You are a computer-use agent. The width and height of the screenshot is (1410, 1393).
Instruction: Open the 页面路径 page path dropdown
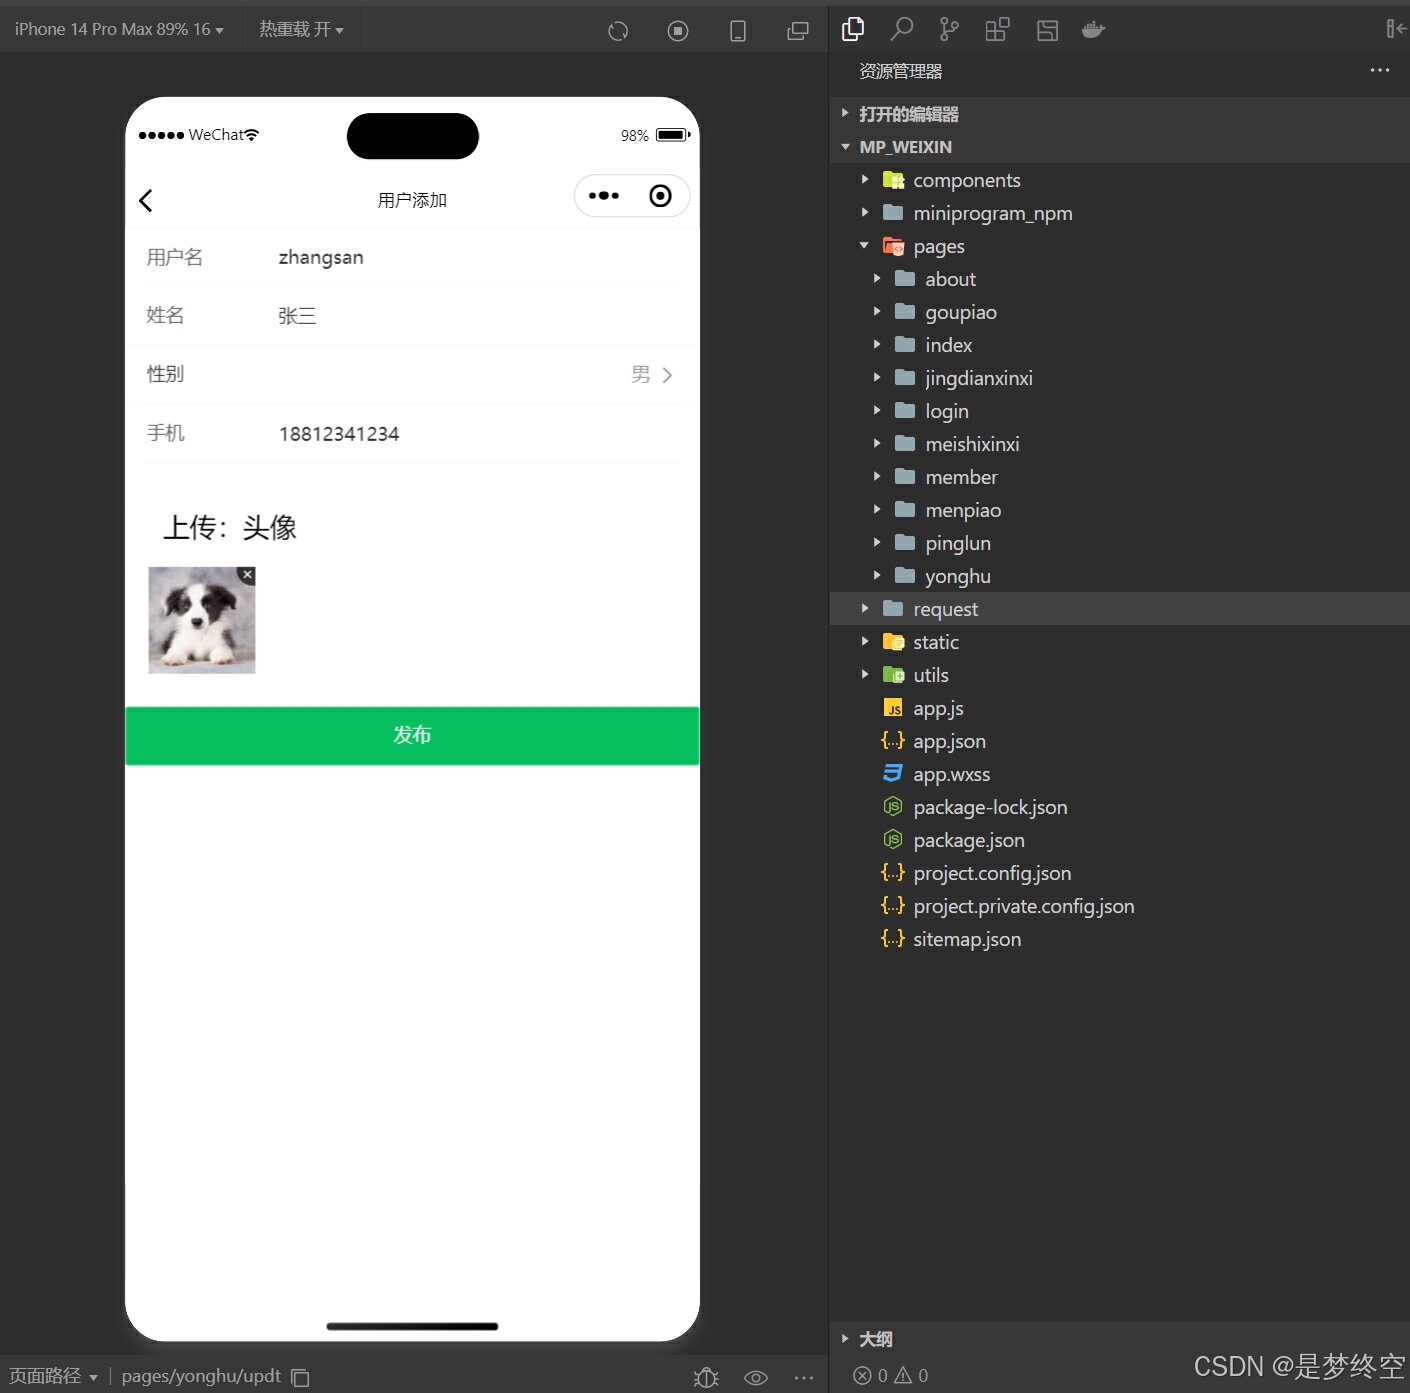(53, 1376)
